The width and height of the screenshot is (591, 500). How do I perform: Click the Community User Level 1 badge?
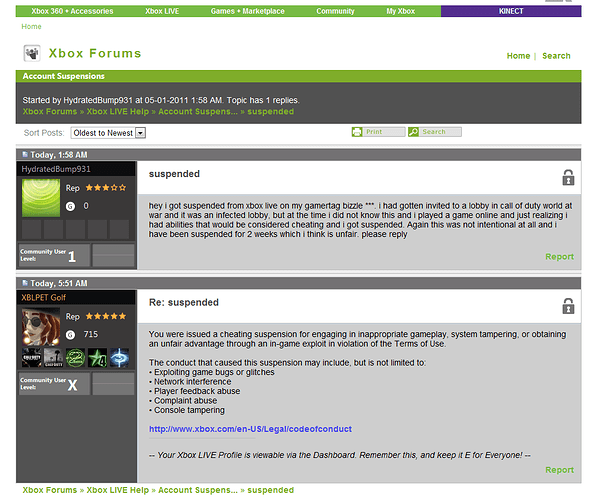pyautogui.click(x=54, y=255)
